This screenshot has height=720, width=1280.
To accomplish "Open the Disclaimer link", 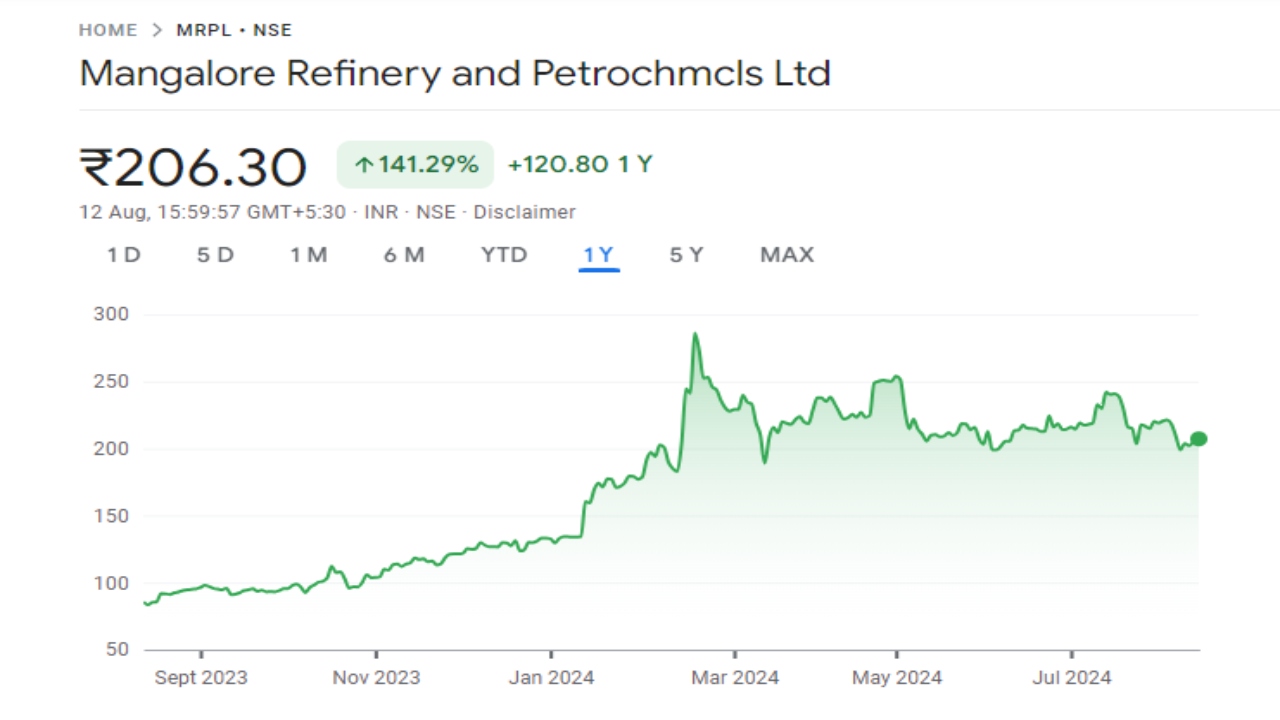I will pyautogui.click(x=524, y=212).
